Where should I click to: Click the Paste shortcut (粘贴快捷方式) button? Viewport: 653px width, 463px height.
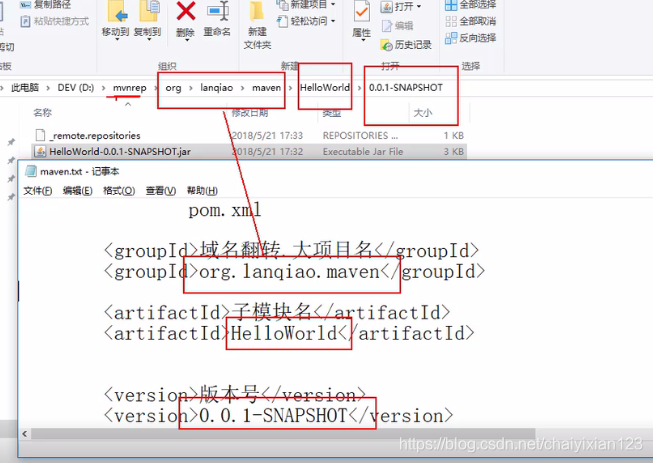click(x=55, y=21)
